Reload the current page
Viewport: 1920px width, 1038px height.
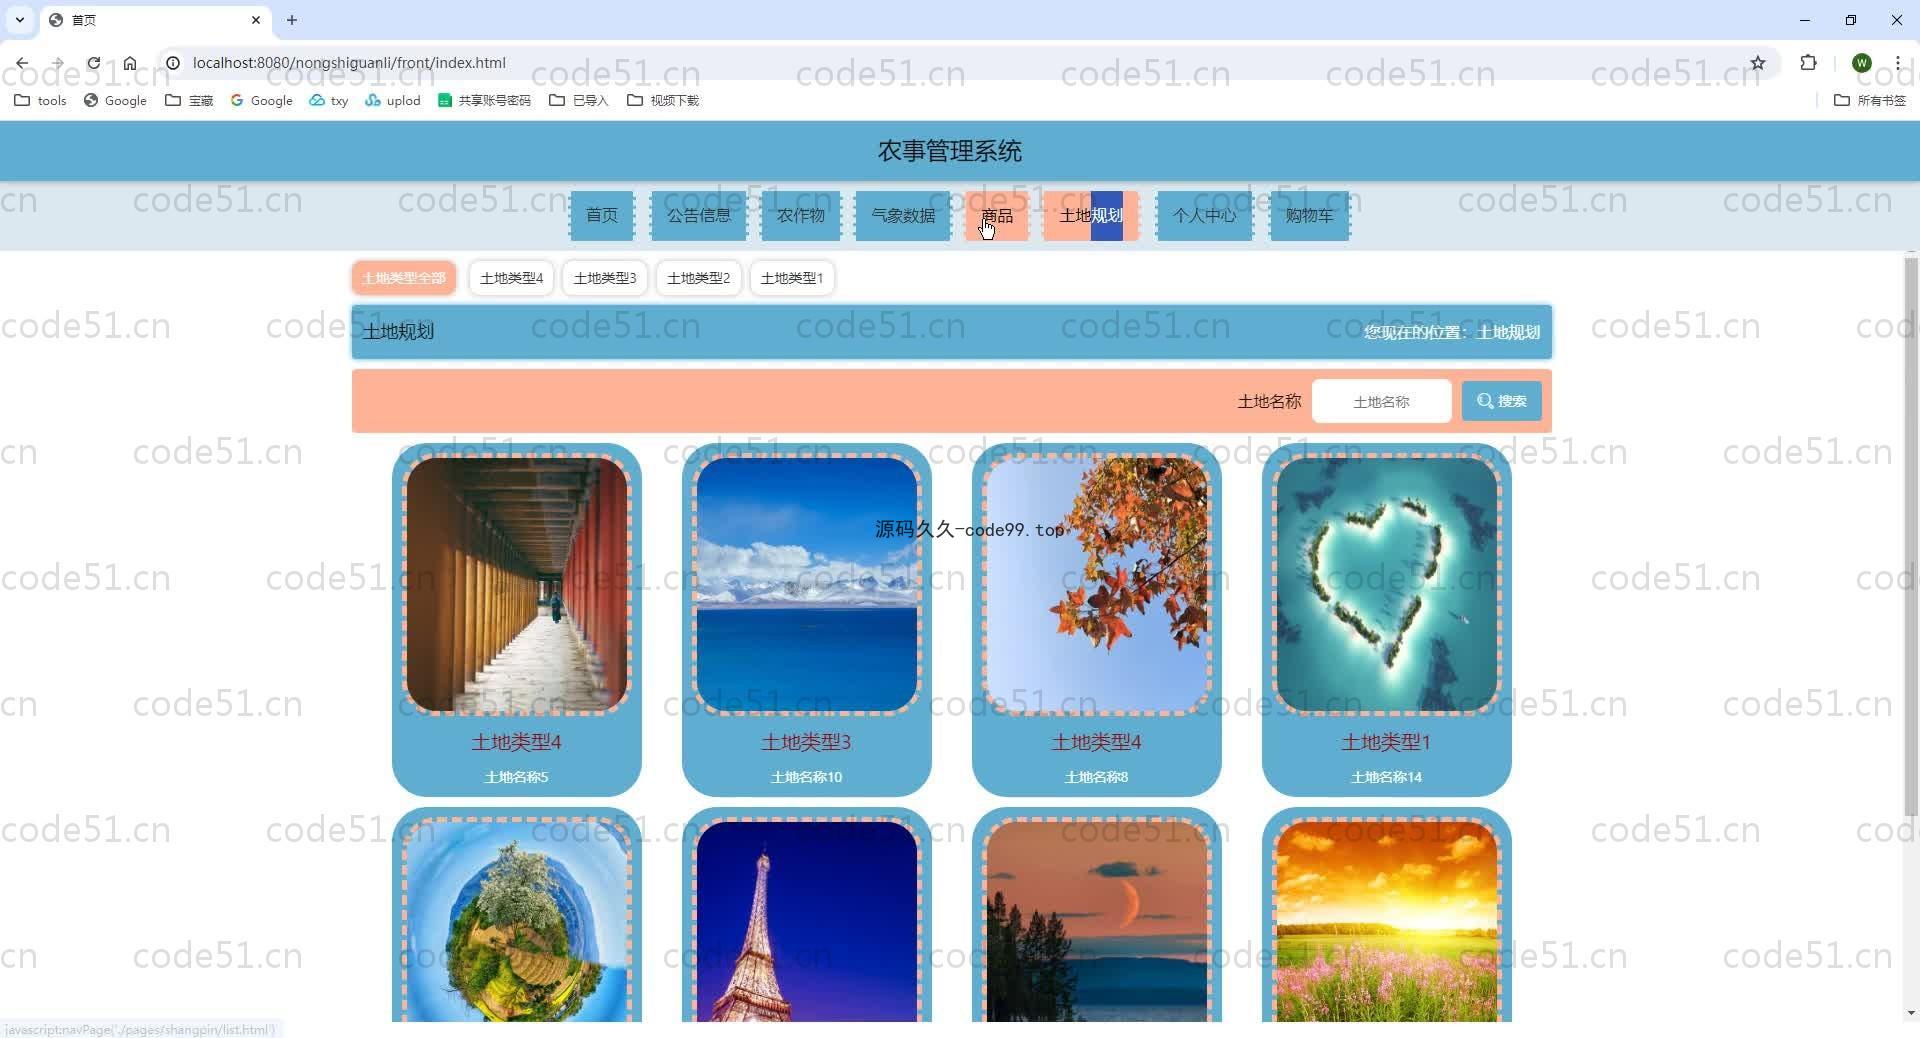click(x=93, y=63)
